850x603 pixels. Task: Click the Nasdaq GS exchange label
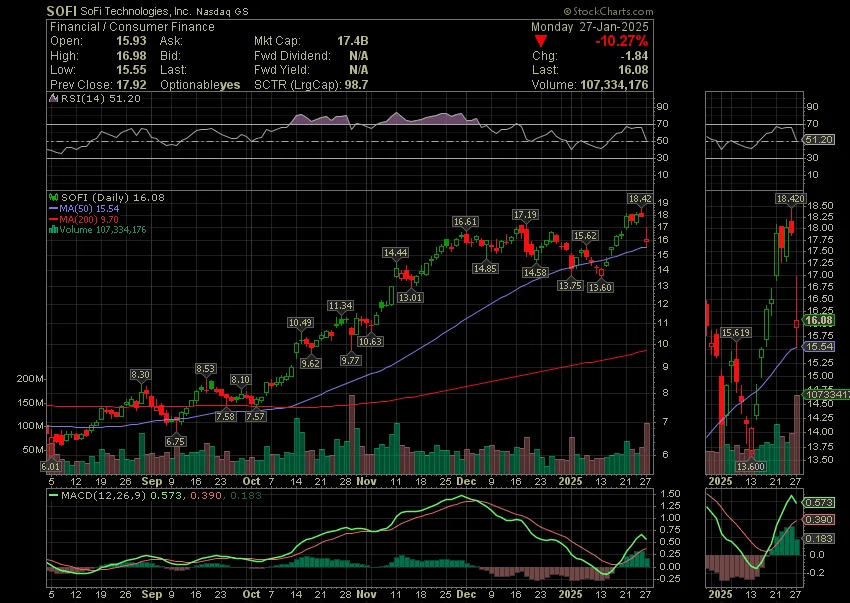[222, 11]
